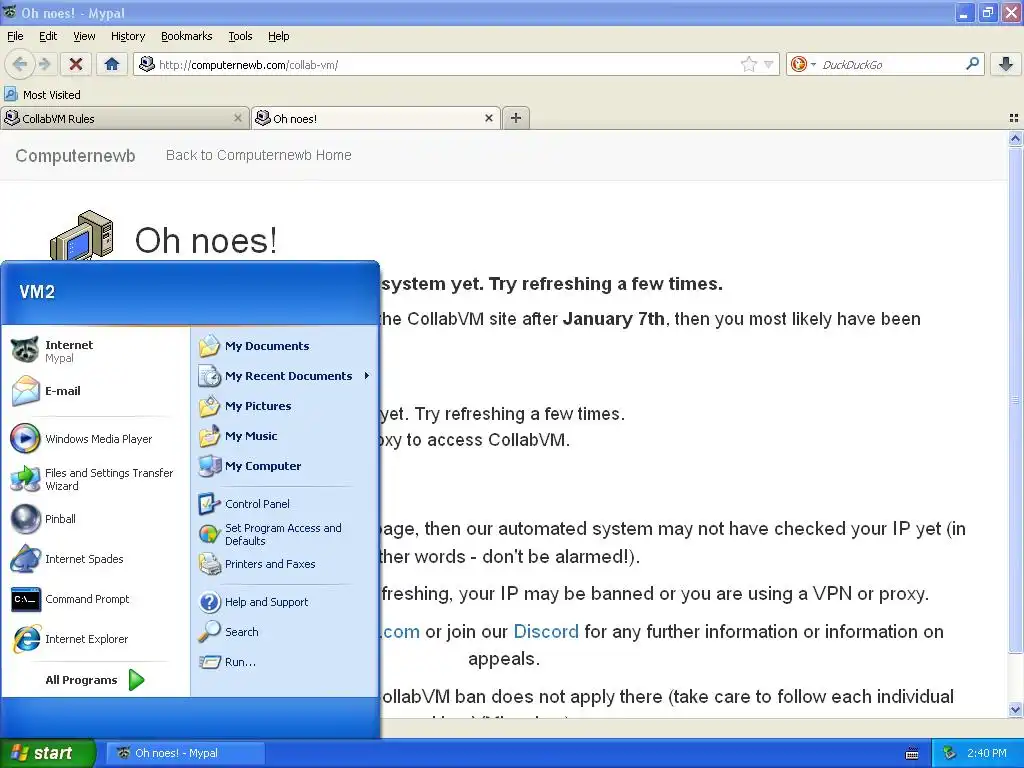
Task: Click the vertical scrollbar thumb
Action: (1015, 400)
